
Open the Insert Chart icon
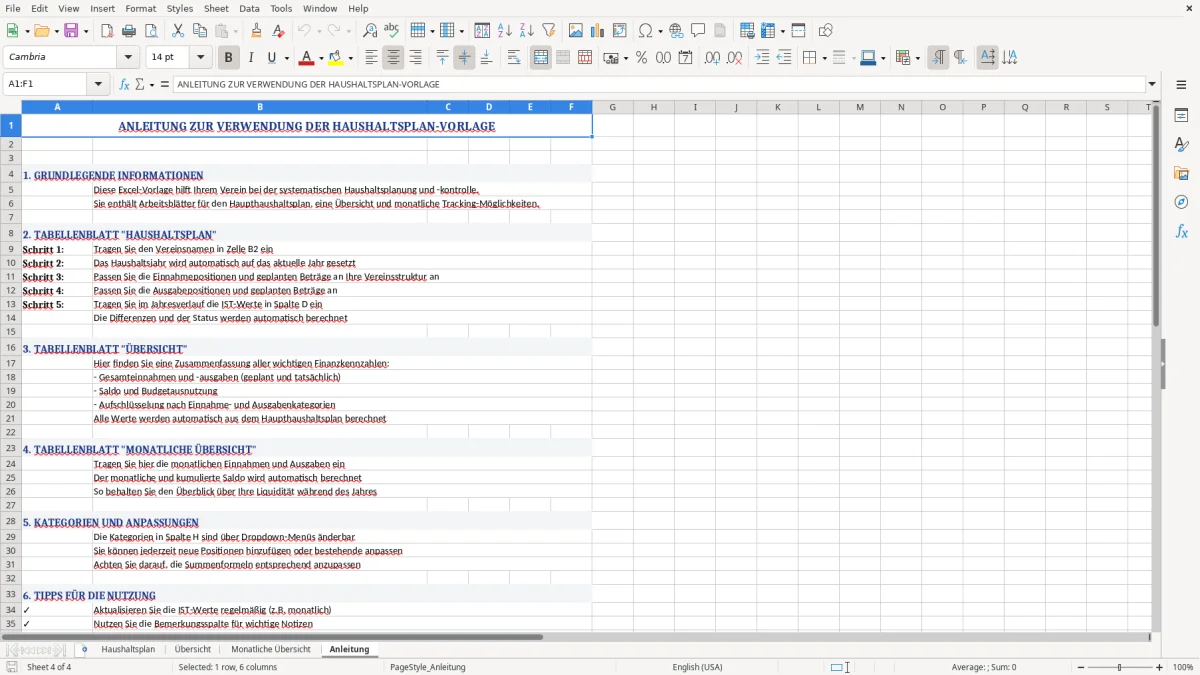click(x=597, y=30)
